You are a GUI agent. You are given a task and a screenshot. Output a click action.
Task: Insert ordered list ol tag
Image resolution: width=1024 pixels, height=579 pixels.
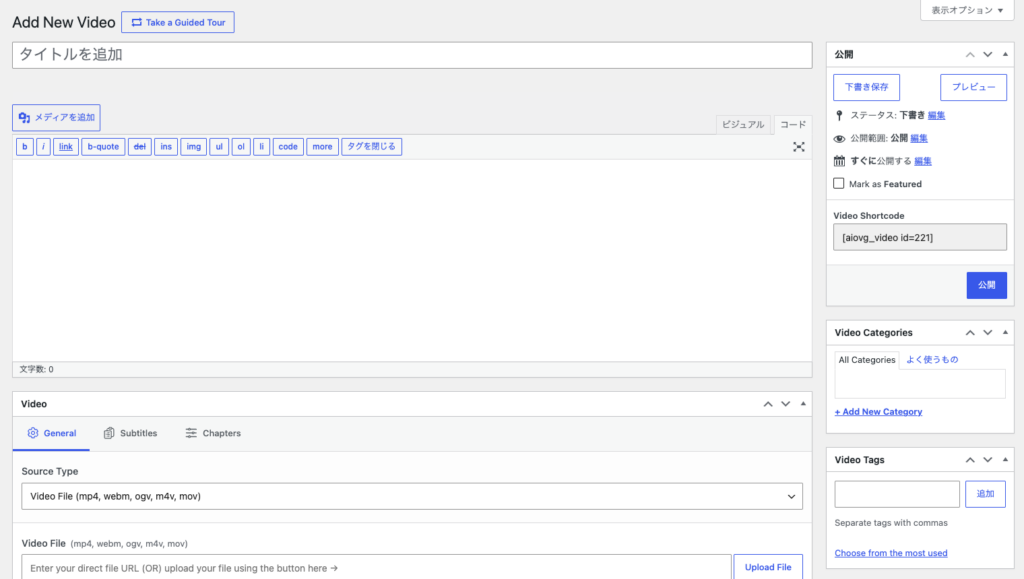[241, 147]
